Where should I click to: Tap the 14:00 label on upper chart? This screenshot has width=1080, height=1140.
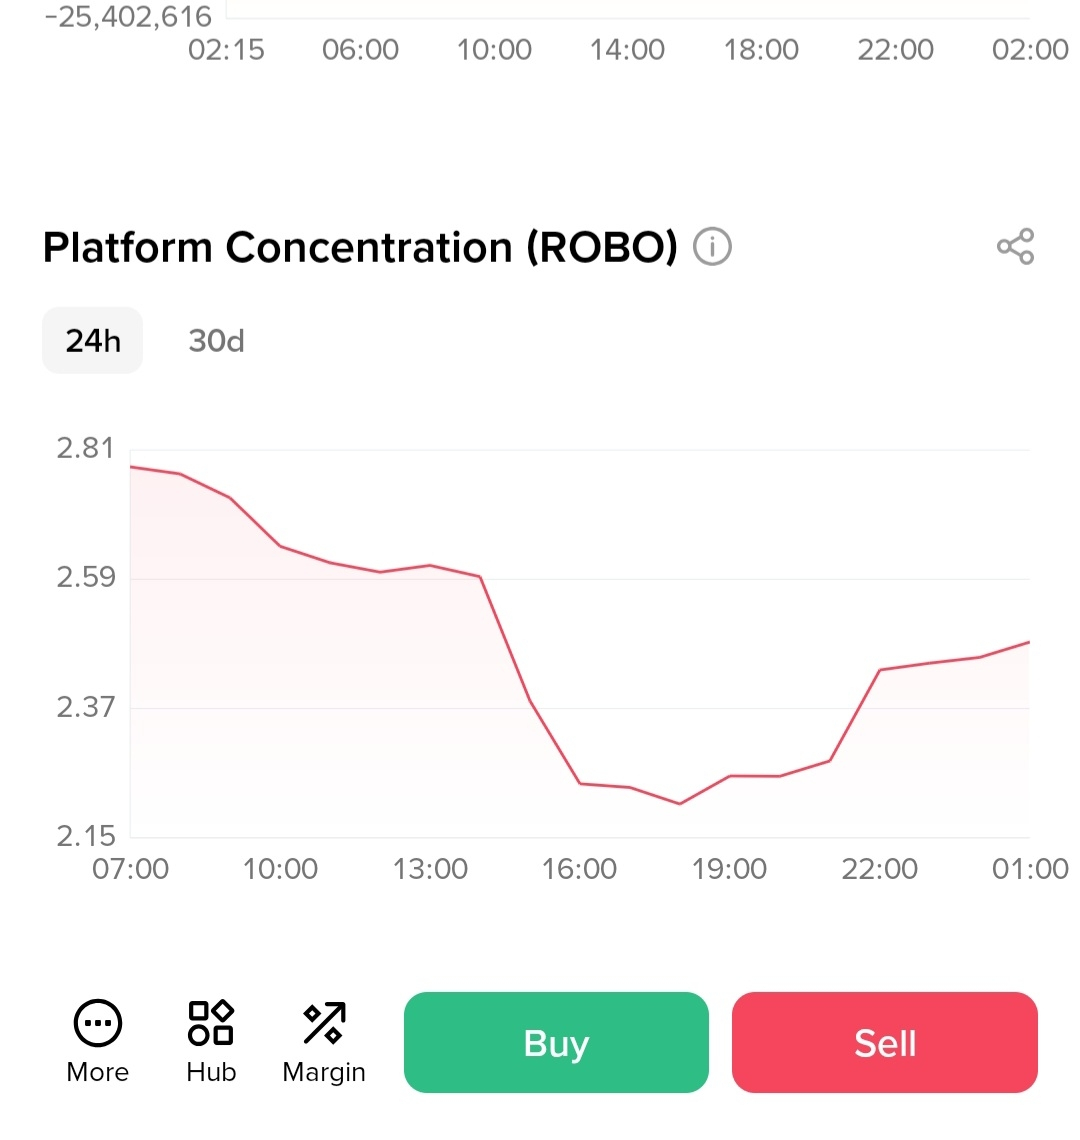pyautogui.click(x=627, y=50)
